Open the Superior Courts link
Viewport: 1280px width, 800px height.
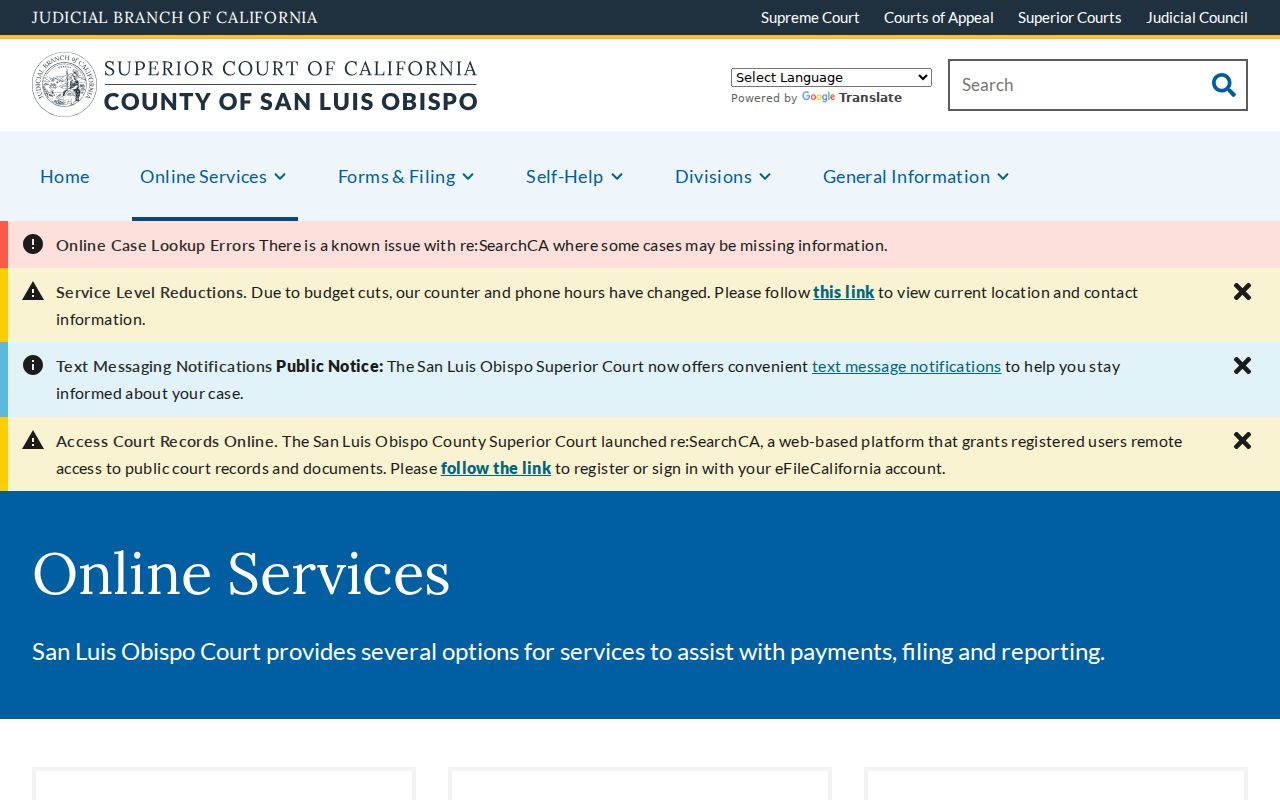pos(1070,18)
